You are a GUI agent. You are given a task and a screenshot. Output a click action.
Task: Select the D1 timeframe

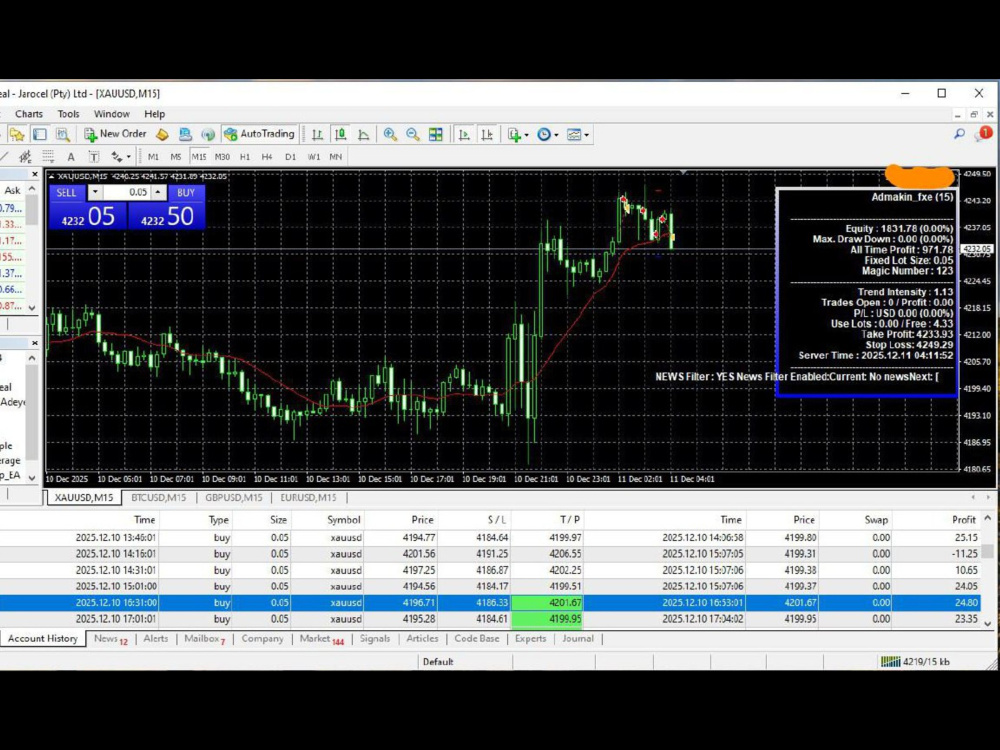click(290, 157)
